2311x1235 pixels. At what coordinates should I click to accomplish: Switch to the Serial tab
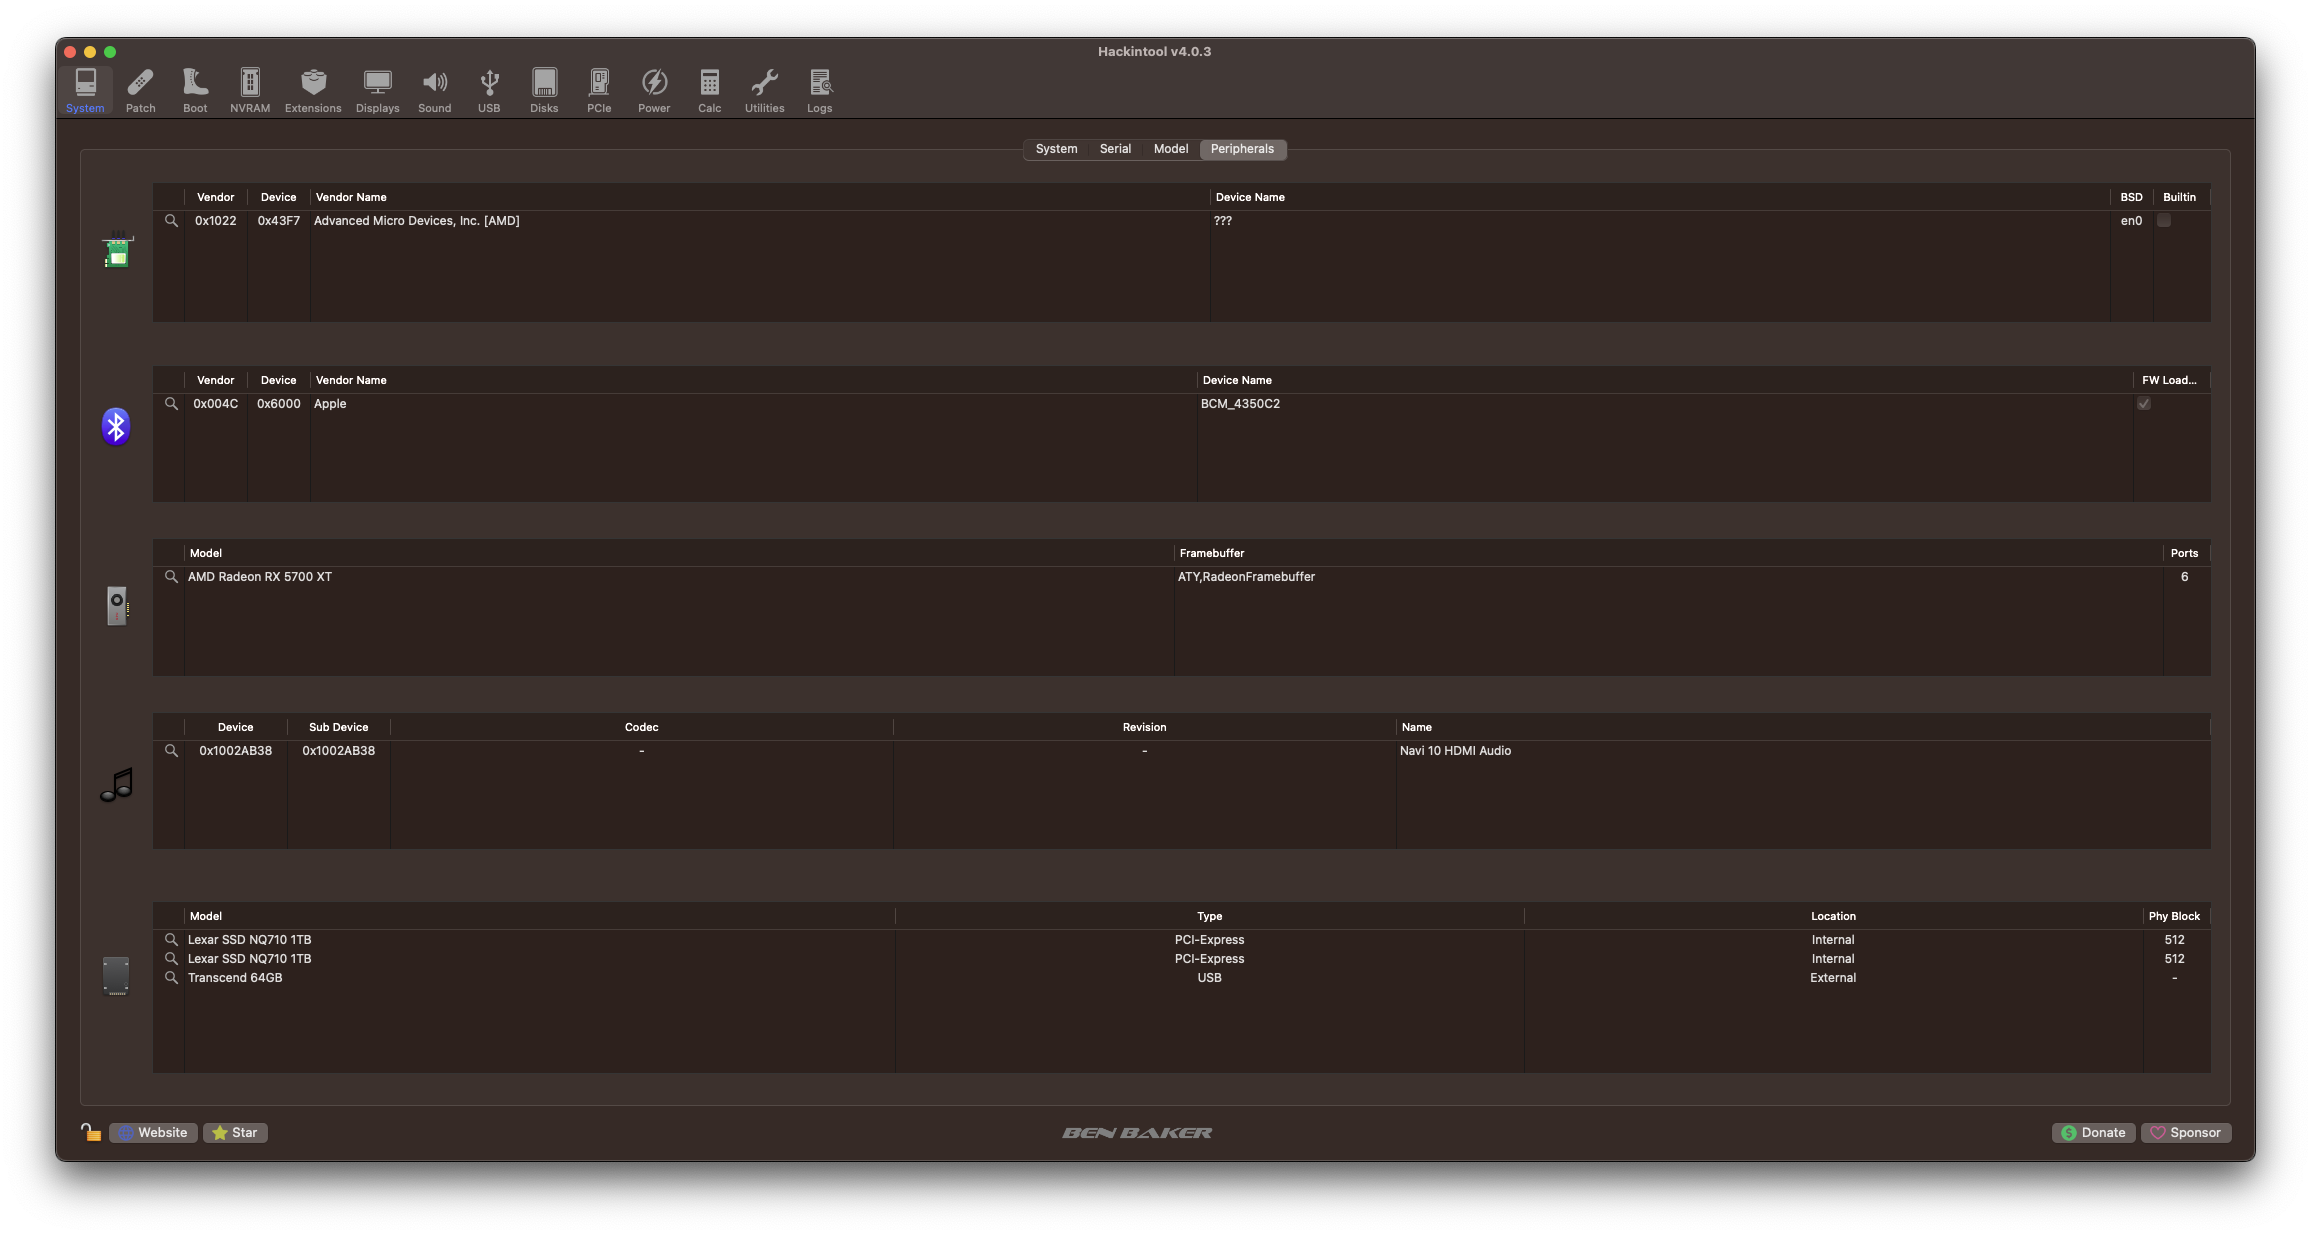click(1115, 149)
